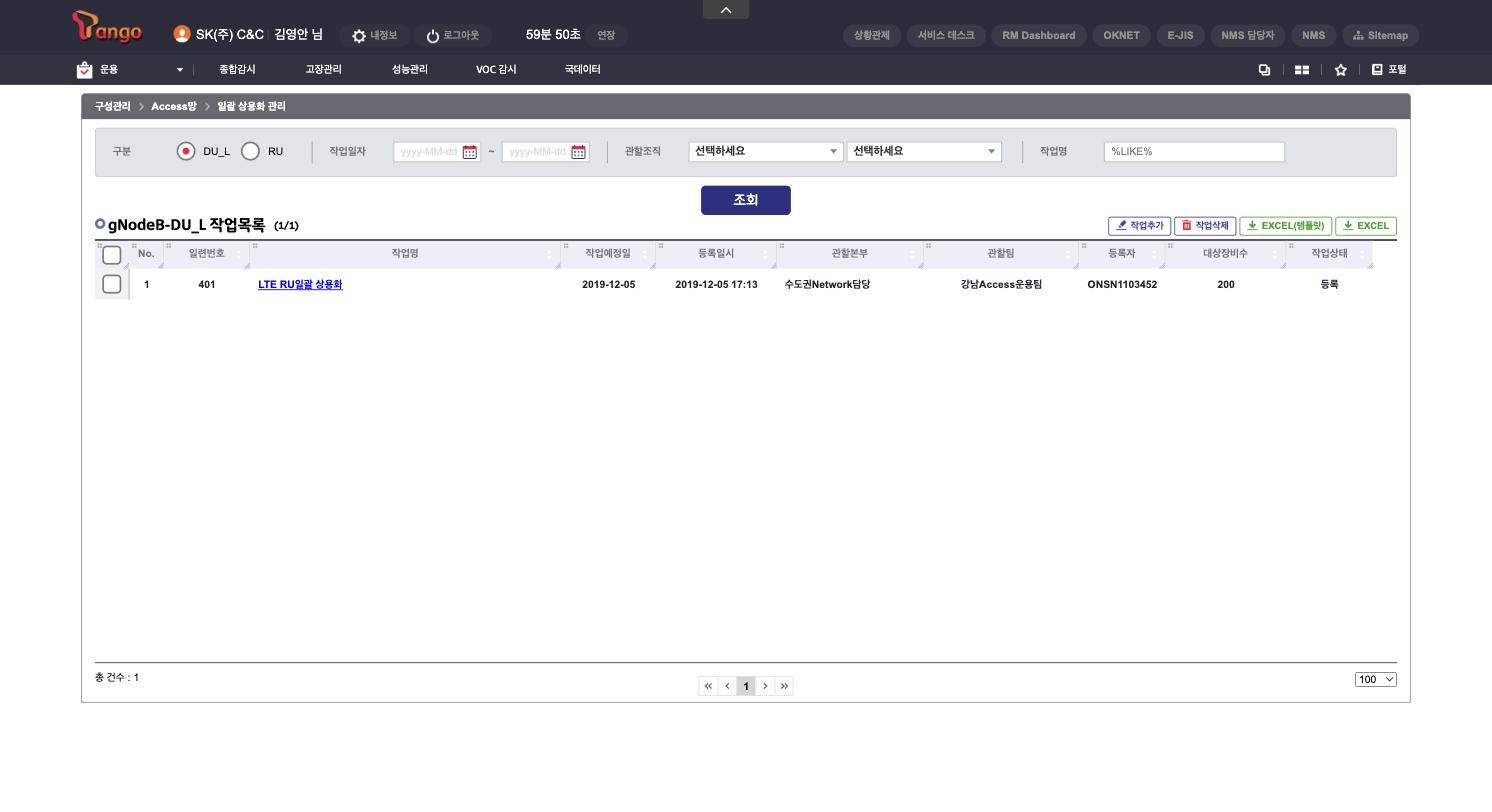Open 내정보 gear settings

coord(374,35)
